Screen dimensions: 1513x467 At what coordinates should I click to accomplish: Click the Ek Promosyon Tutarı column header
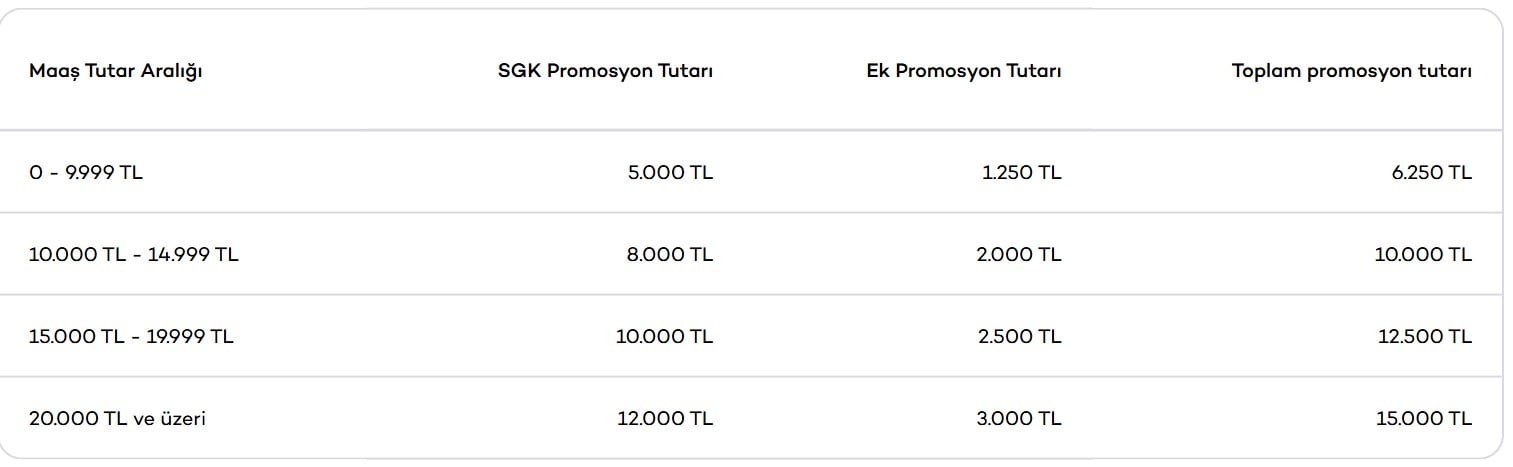point(964,71)
